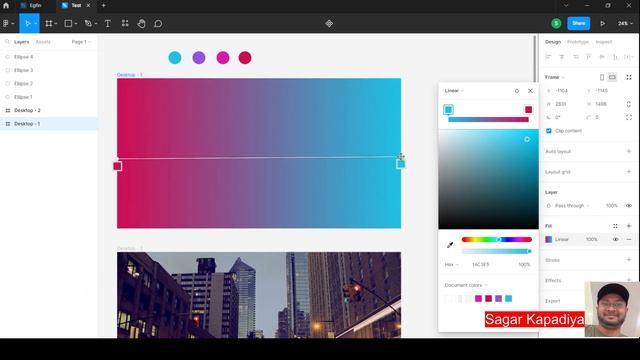
Task: Click the component icon in top toolbar
Action: [x=329, y=24]
